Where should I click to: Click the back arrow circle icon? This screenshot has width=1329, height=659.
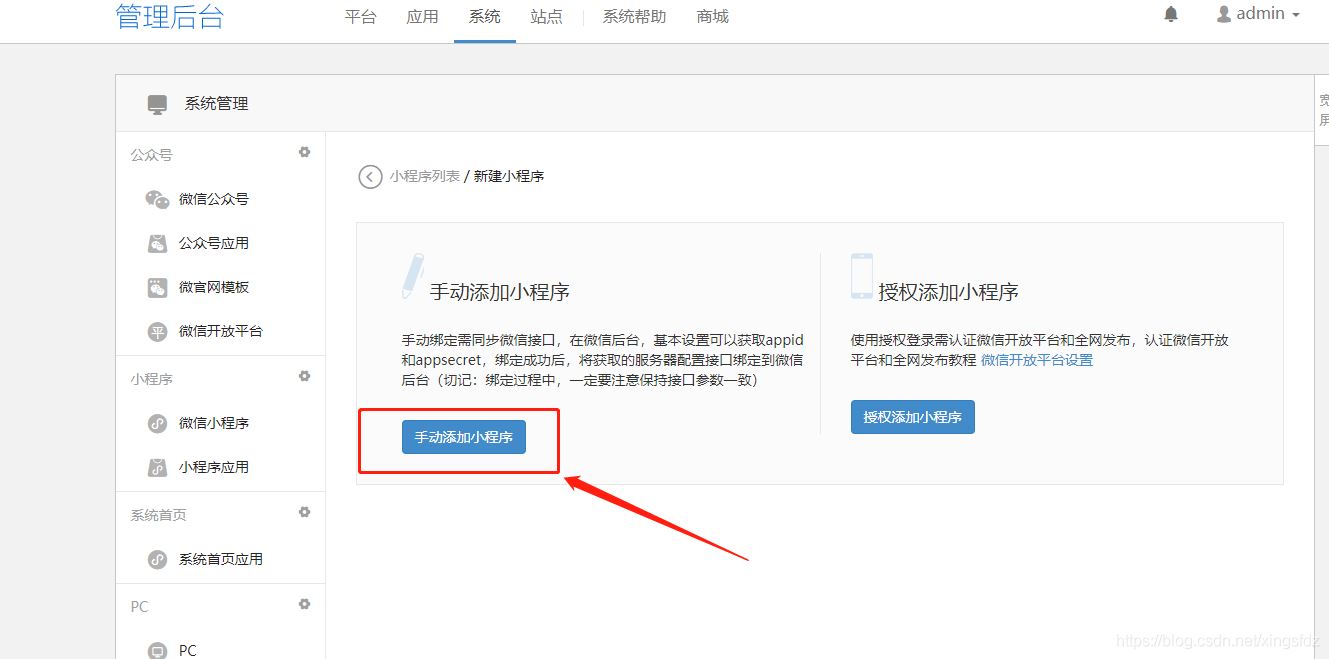[370, 177]
